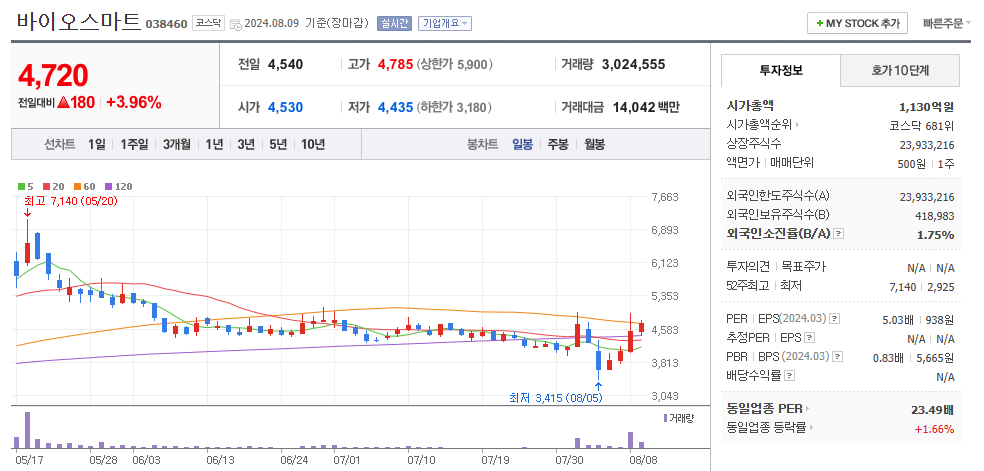The width and height of the screenshot is (984, 471).
Task: Select 주봉 candlestick chart
Action: [x=558, y=144]
